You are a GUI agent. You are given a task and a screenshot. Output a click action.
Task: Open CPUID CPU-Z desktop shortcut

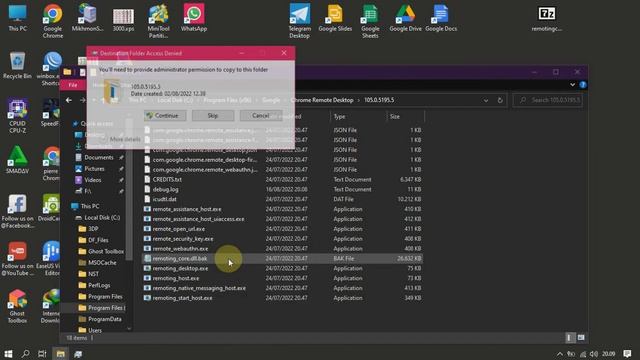click(x=17, y=116)
